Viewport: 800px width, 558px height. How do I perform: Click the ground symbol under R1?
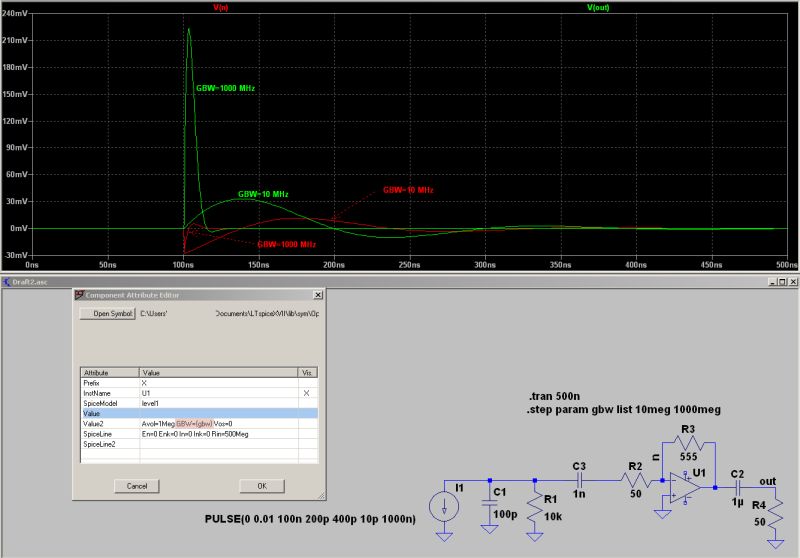point(535,536)
